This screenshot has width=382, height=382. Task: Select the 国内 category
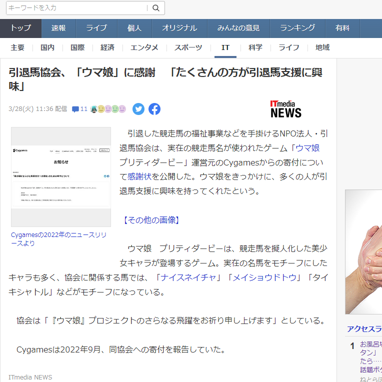click(x=47, y=48)
